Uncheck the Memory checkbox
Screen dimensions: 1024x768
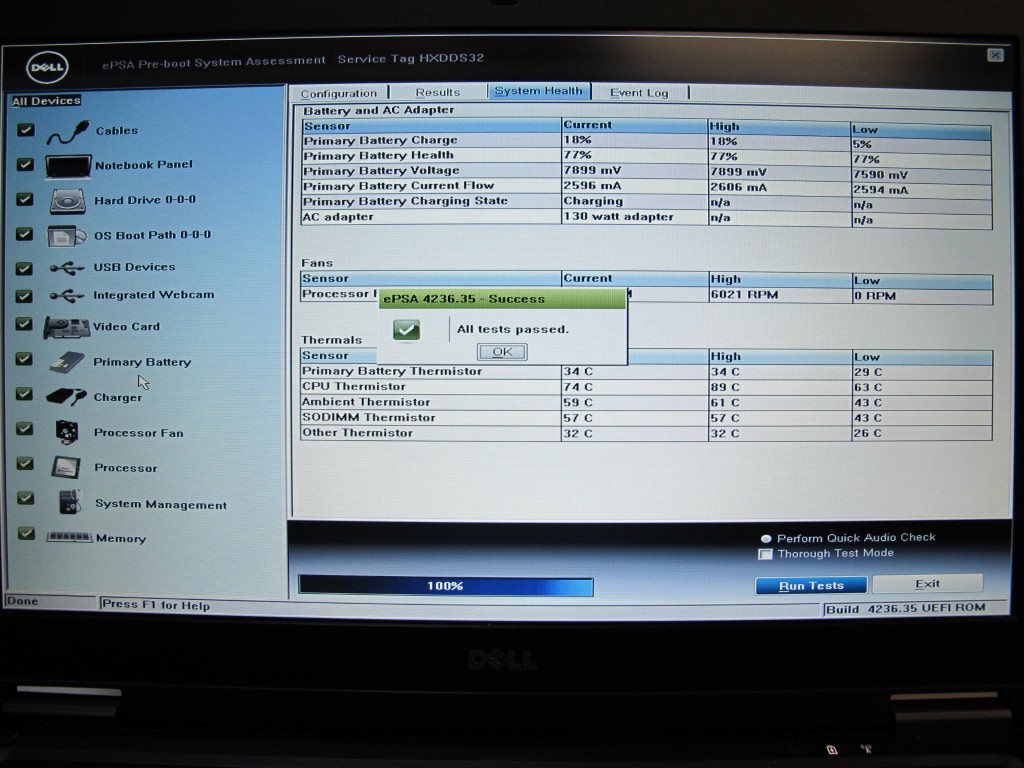click(26, 534)
